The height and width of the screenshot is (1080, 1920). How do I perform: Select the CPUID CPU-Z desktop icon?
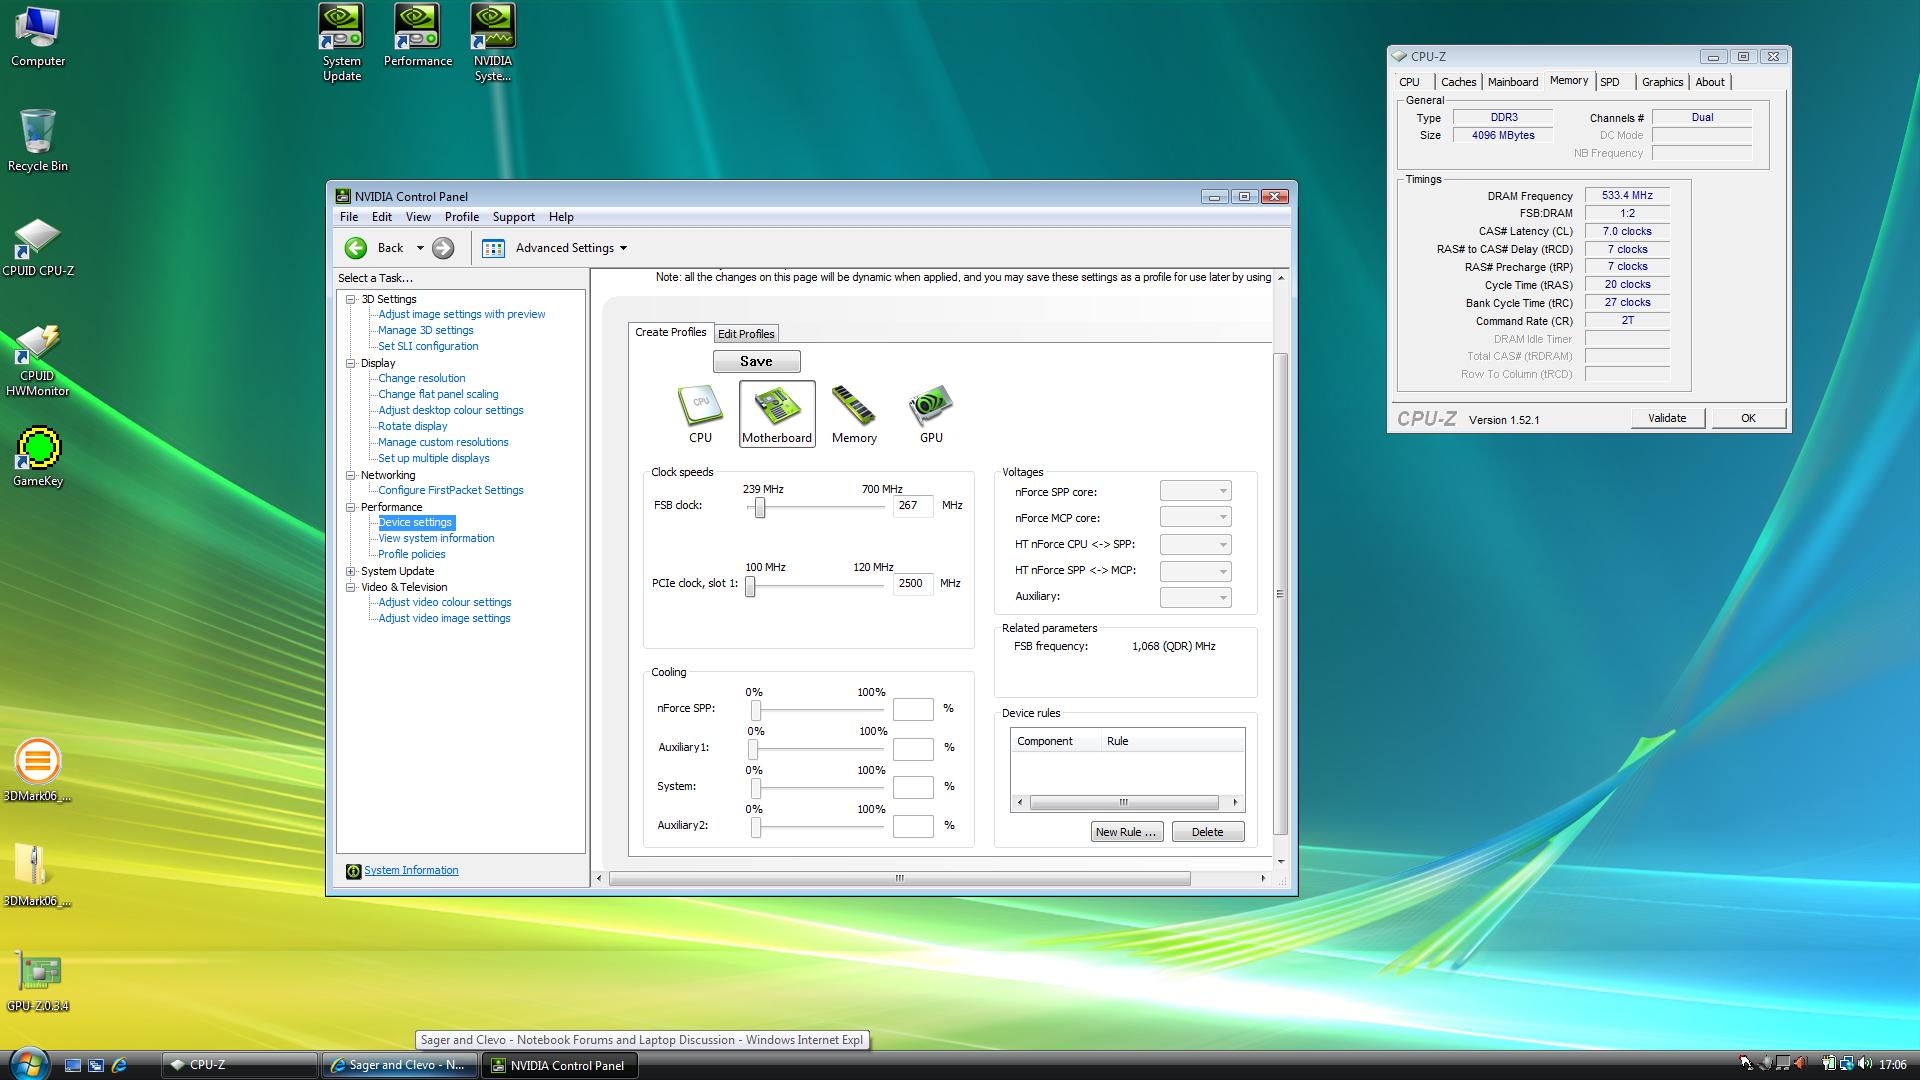click(x=38, y=248)
